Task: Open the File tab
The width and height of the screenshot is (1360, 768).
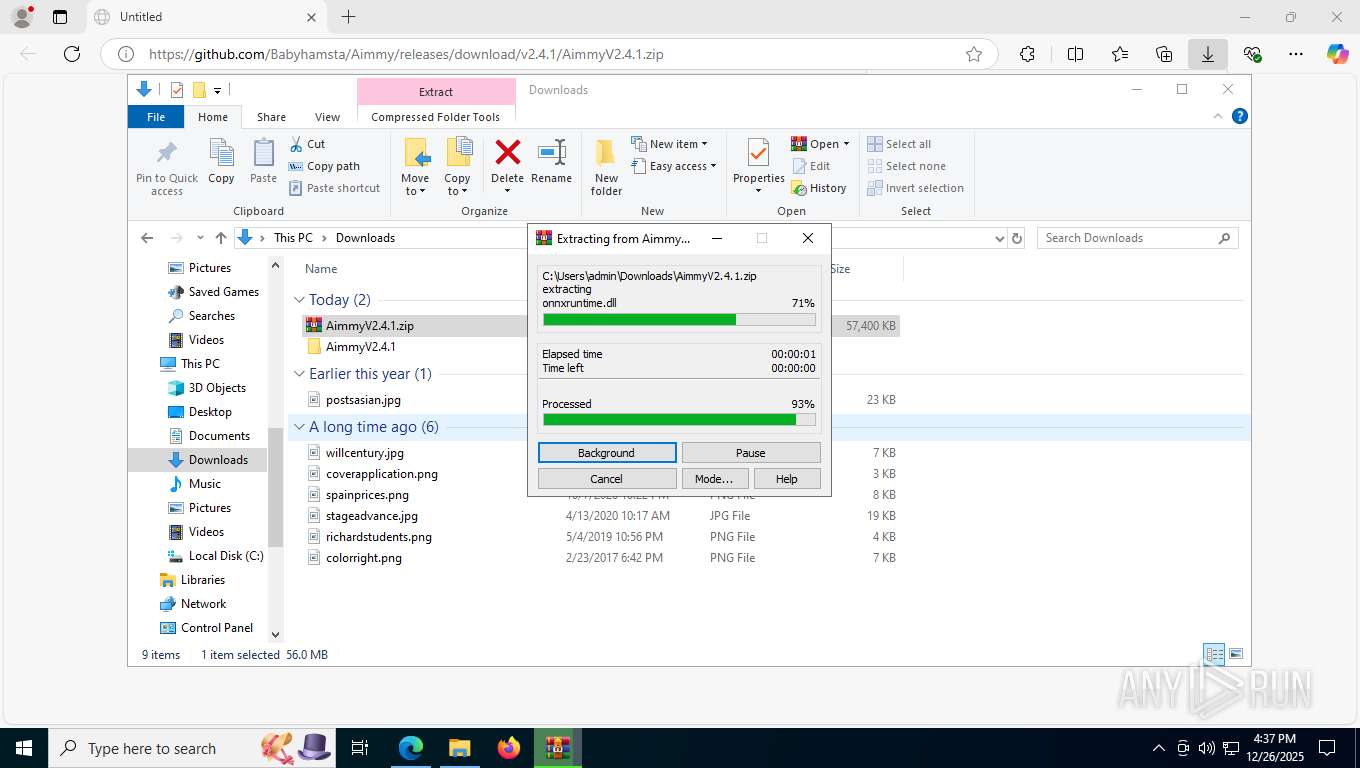Action: pyautogui.click(x=156, y=117)
